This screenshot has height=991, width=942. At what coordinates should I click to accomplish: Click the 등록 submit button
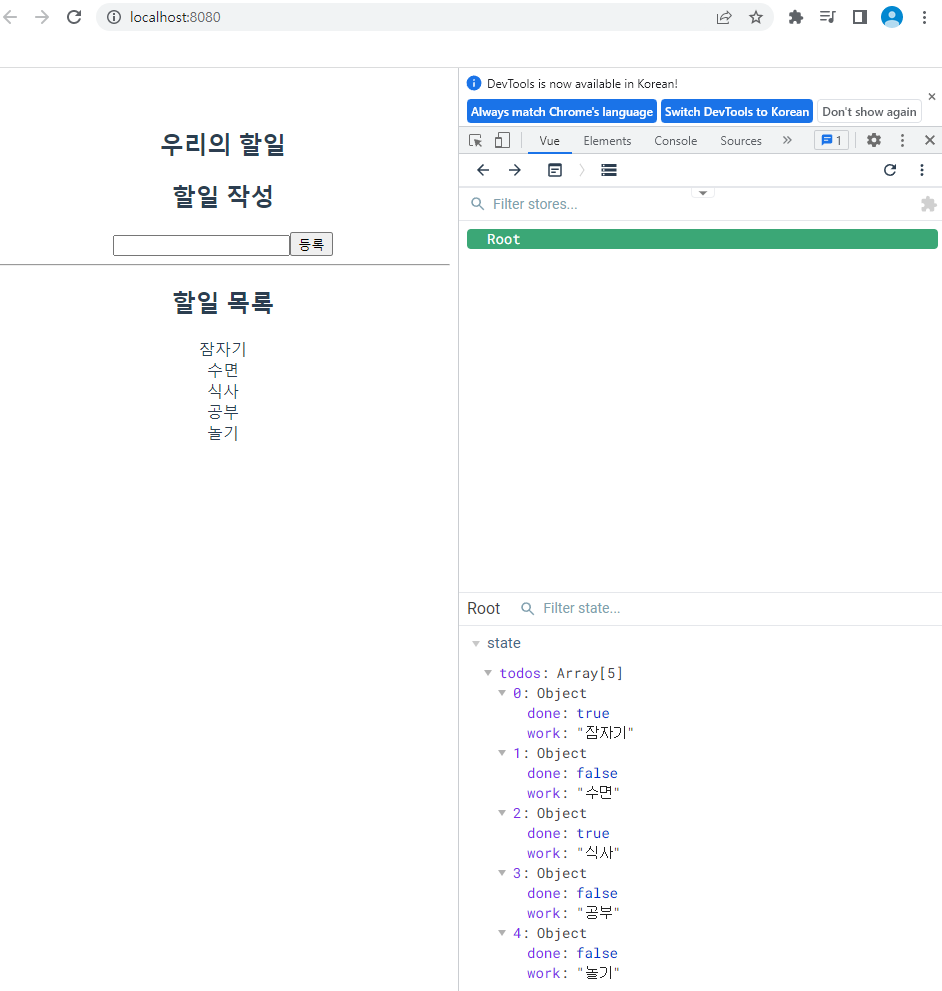pos(311,245)
